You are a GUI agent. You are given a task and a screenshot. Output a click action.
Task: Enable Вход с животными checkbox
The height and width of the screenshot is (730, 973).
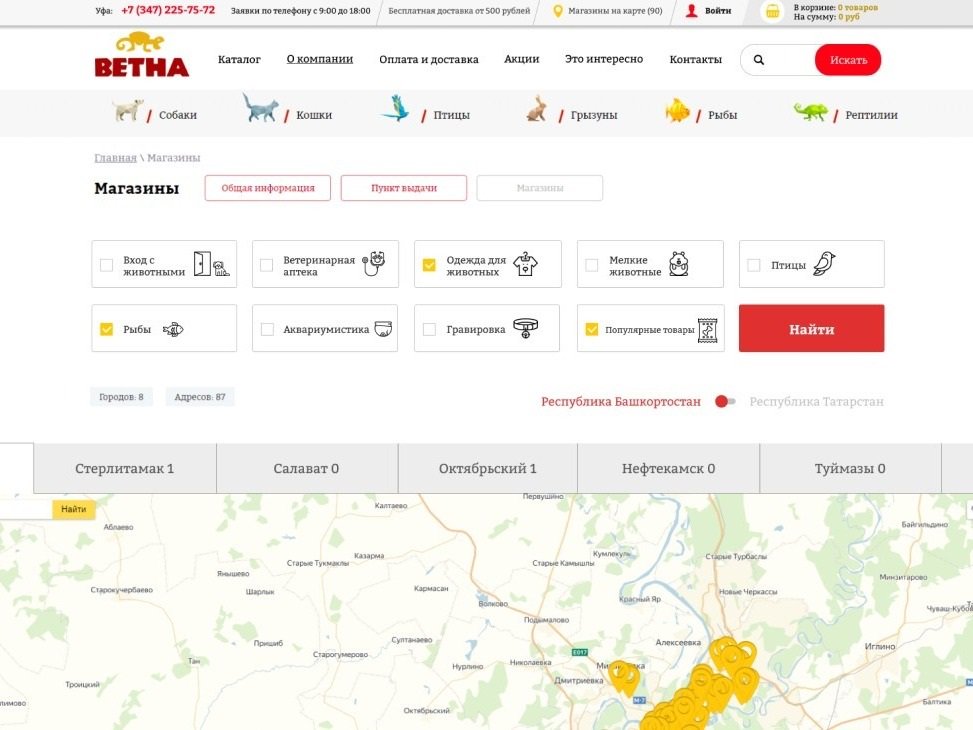(x=107, y=265)
